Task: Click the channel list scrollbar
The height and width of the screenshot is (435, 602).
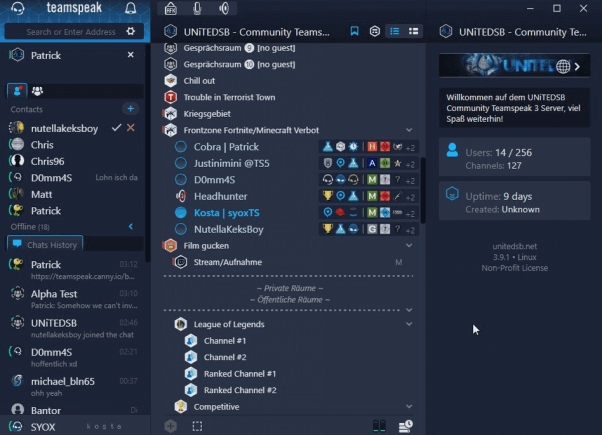Action: [x=423, y=190]
